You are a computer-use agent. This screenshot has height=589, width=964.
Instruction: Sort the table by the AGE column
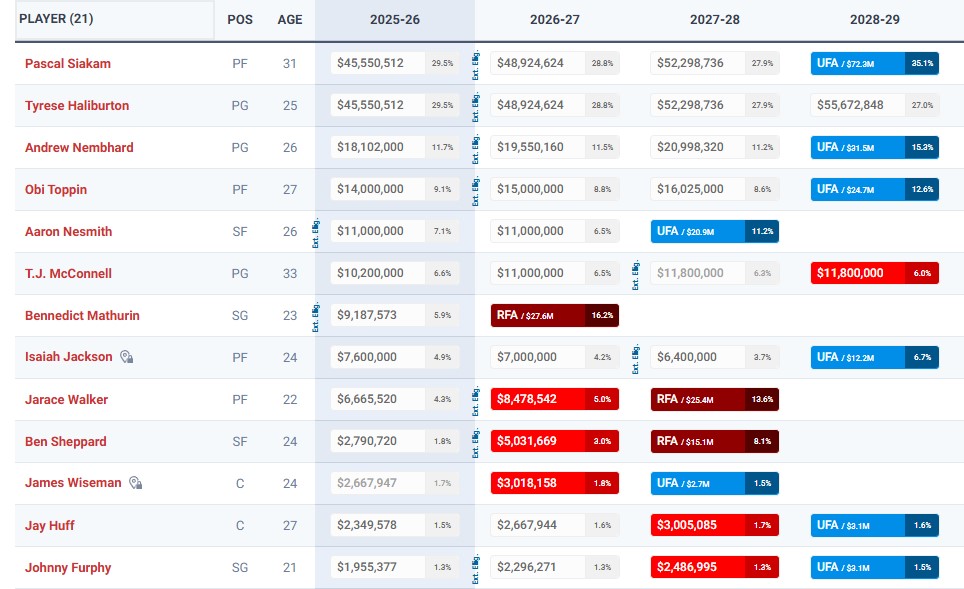tap(290, 19)
